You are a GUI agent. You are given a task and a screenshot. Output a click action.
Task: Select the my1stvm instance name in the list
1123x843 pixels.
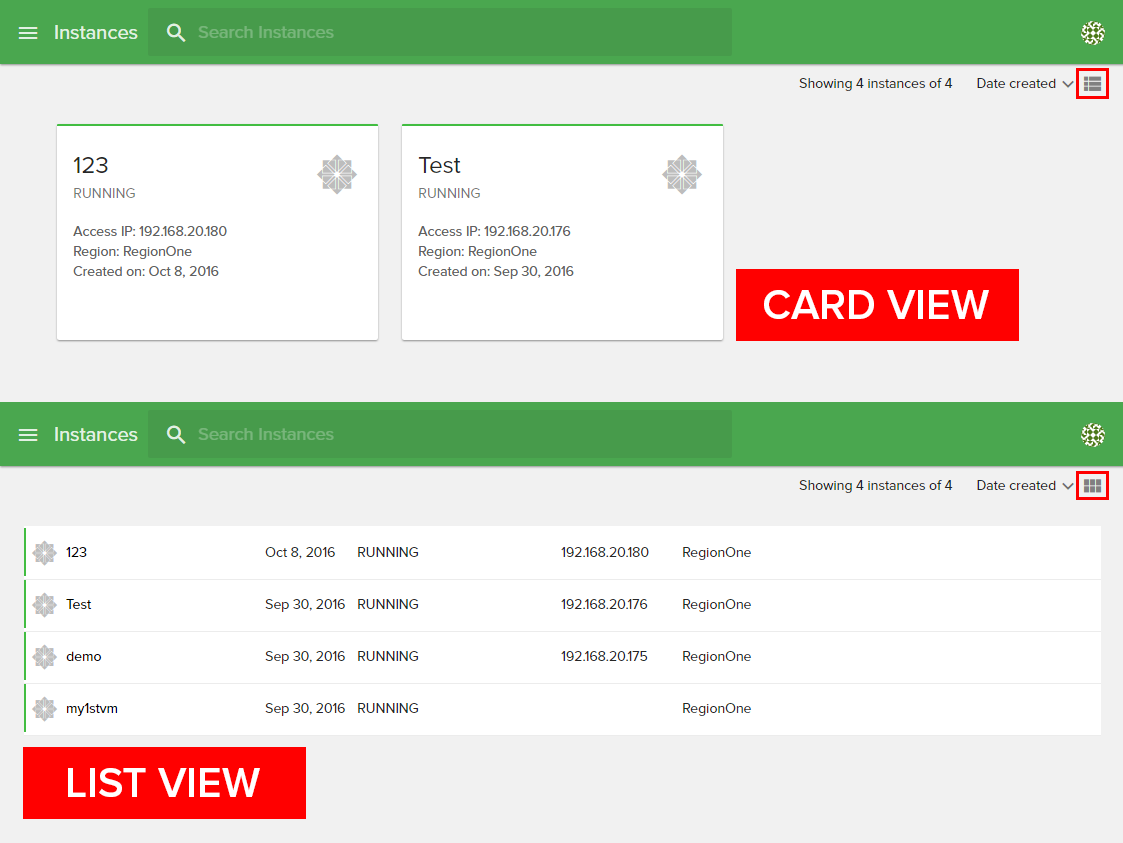[x=92, y=709]
